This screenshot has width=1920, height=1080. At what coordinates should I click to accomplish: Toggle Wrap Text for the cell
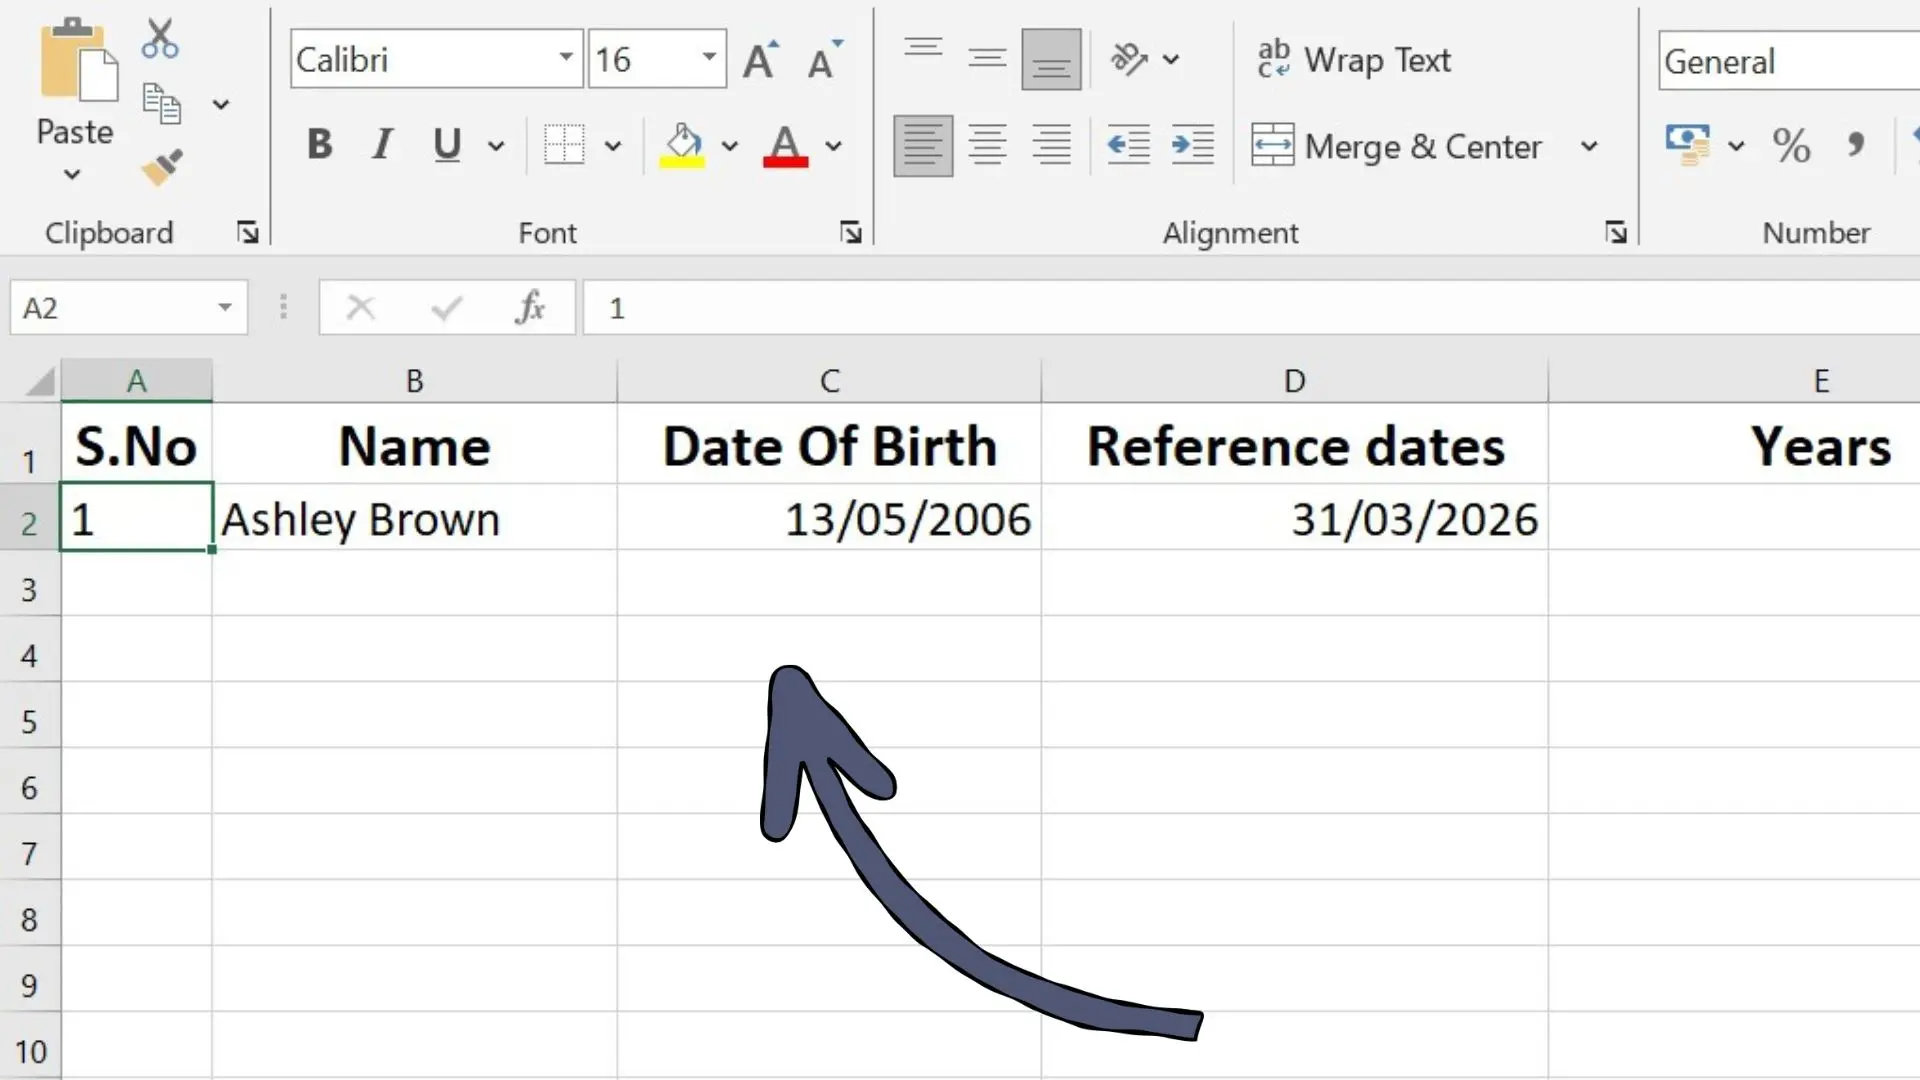point(1353,59)
